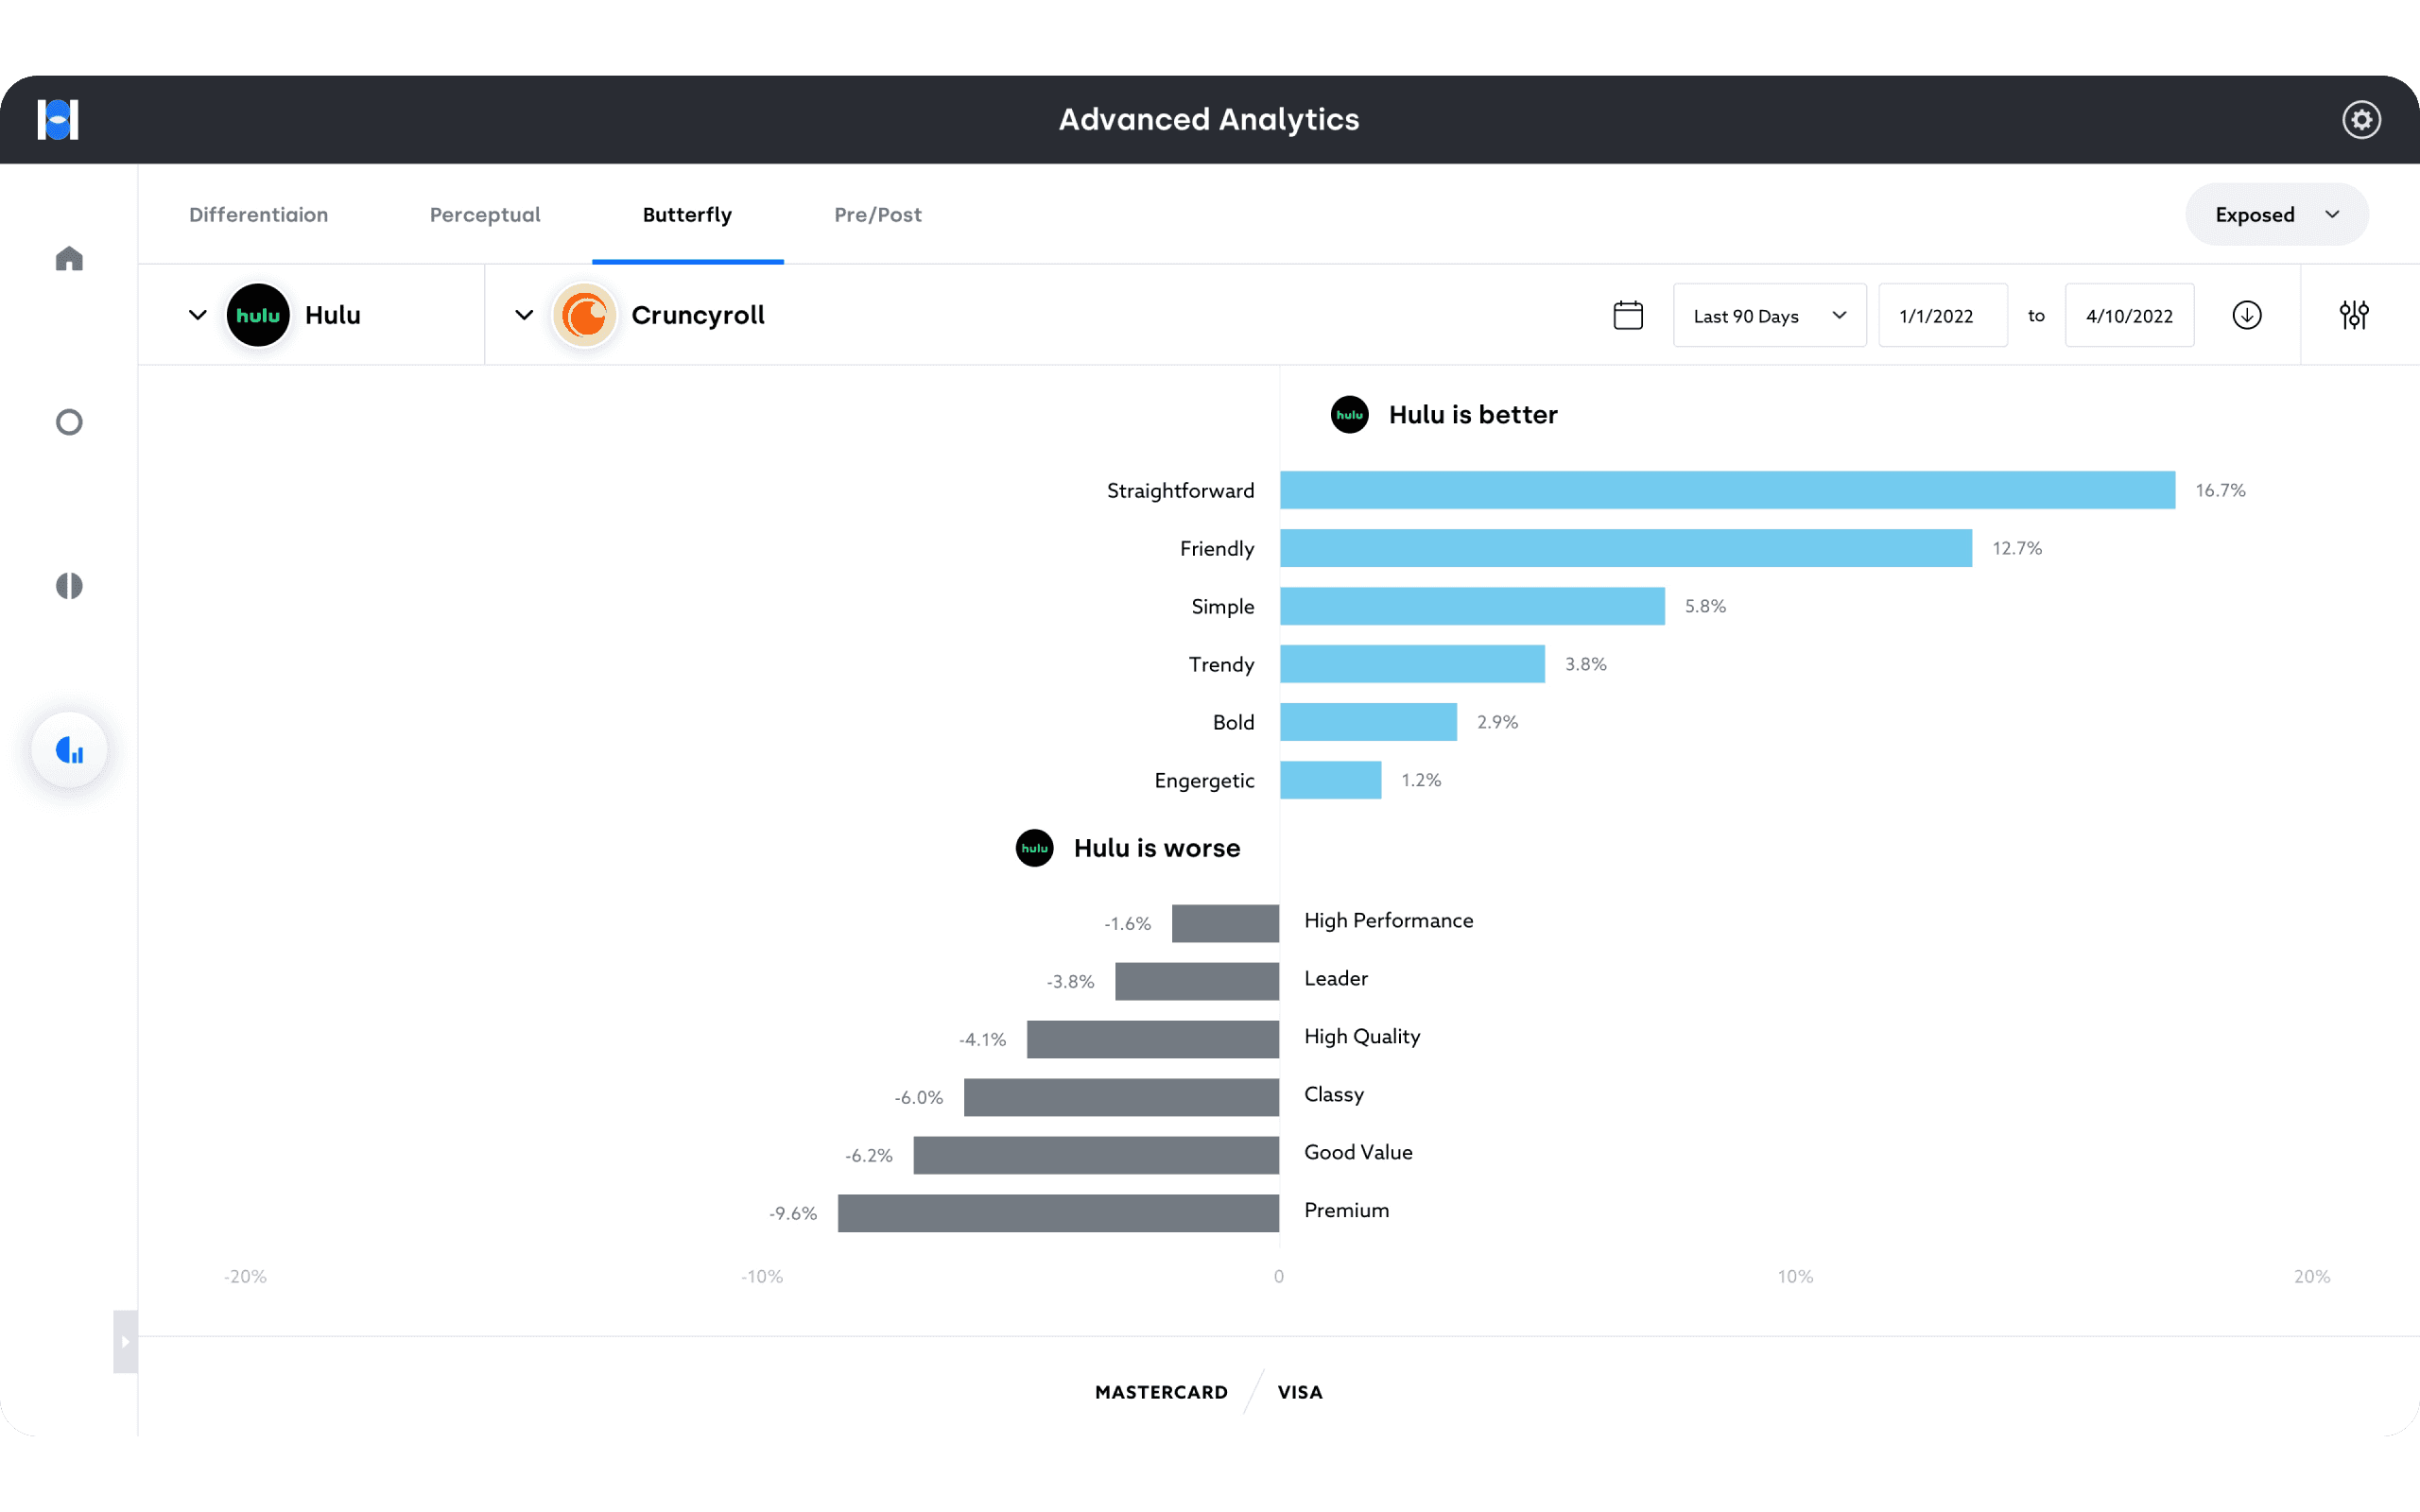Screen dimensions: 2420x1512
Task: Click app logo in top-left corner
Action: click(58, 120)
